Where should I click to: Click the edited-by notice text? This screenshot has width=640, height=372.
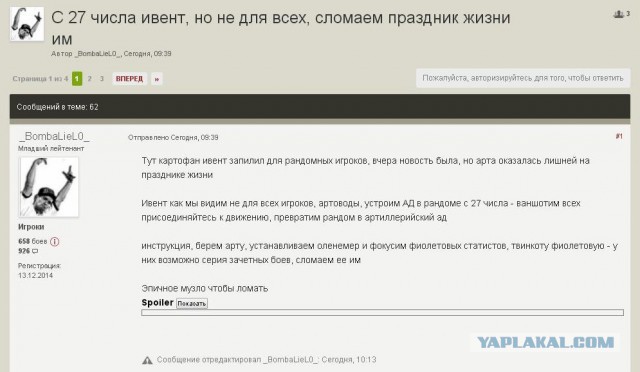[267, 360]
